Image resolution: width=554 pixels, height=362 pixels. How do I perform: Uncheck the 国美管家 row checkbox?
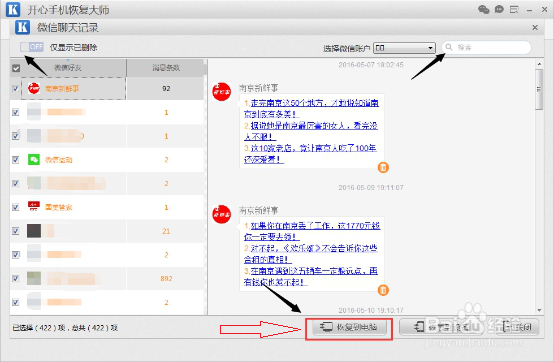tap(16, 207)
